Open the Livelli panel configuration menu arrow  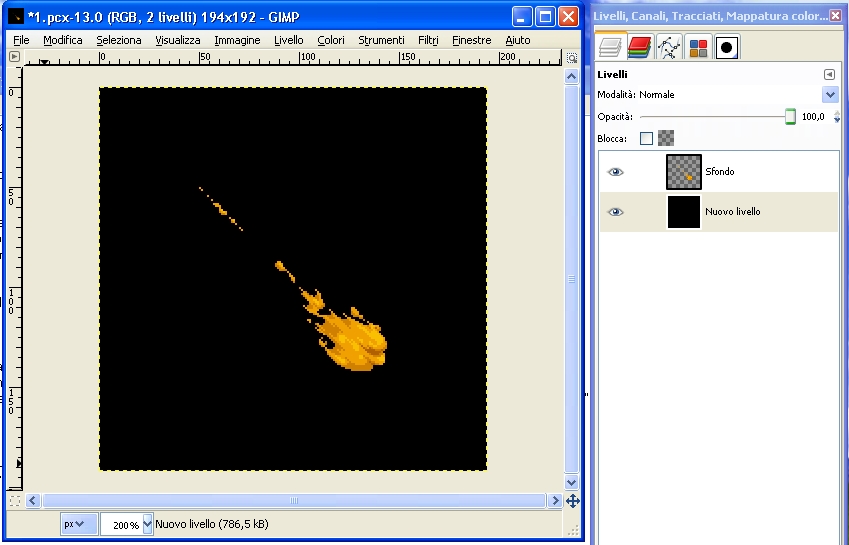829,75
